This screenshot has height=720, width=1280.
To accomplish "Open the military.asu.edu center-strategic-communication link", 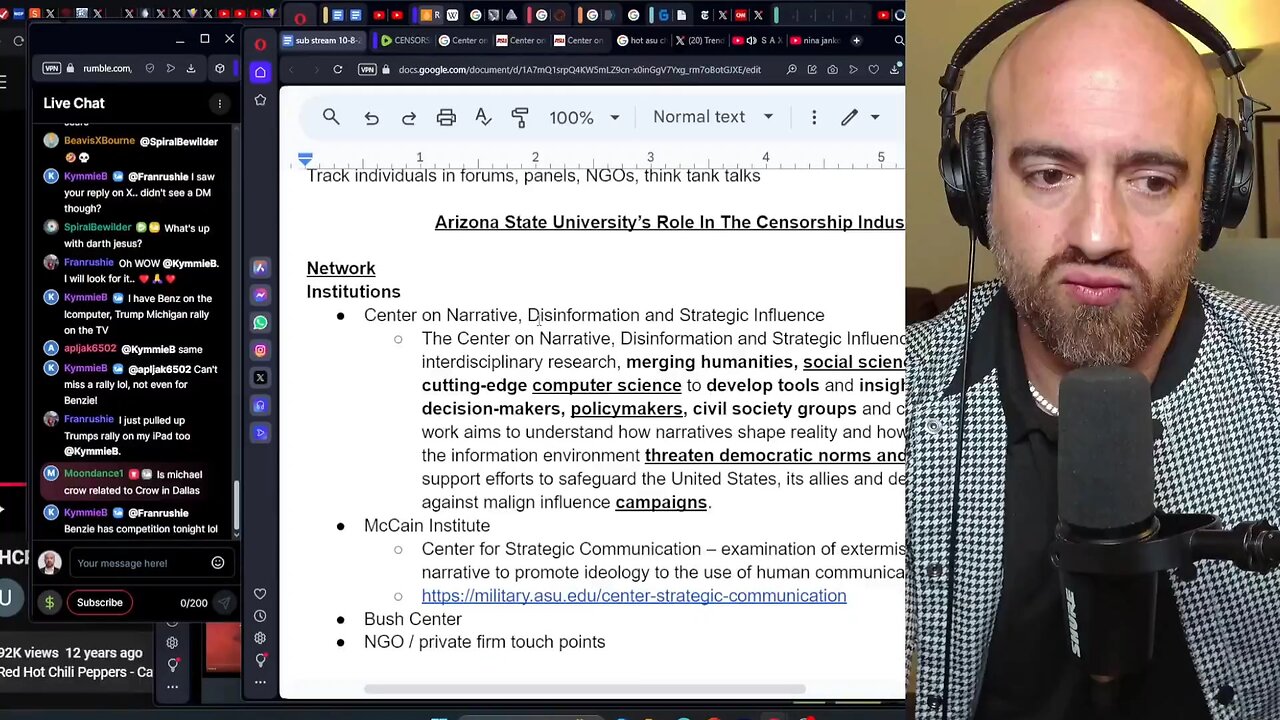I will coord(634,596).
